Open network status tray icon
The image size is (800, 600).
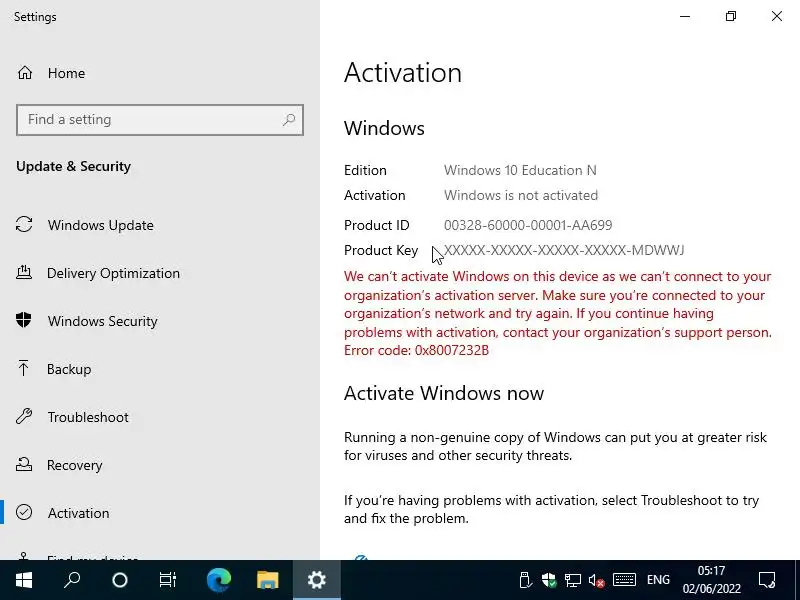coord(572,580)
